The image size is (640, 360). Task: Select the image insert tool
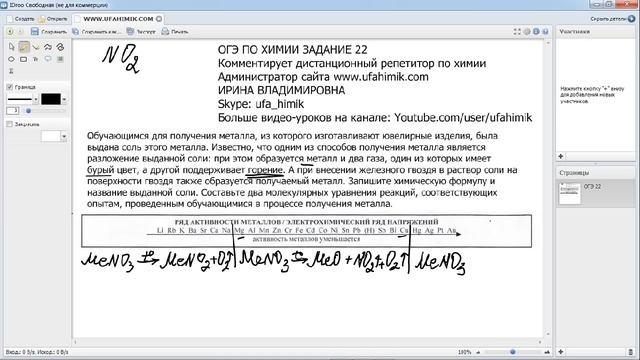(x=60, y=59)
